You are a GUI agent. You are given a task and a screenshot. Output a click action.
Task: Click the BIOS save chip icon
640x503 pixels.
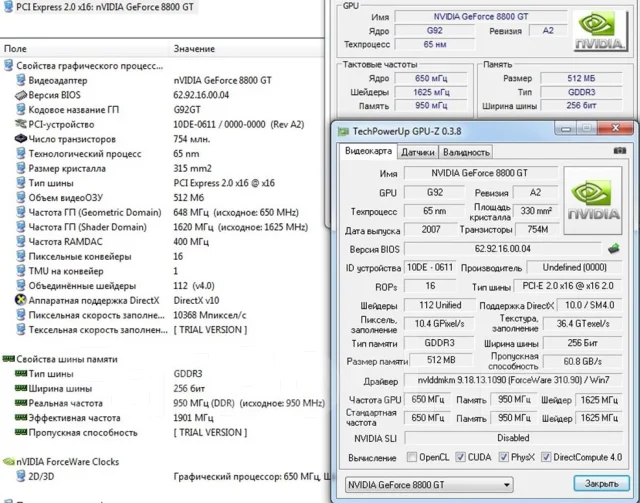coord(613,248)
